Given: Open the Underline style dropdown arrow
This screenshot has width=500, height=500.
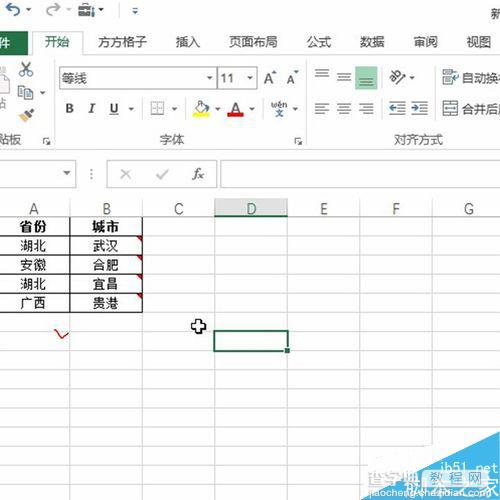Looking at the screenshot, I should click(x=131, y=109).
